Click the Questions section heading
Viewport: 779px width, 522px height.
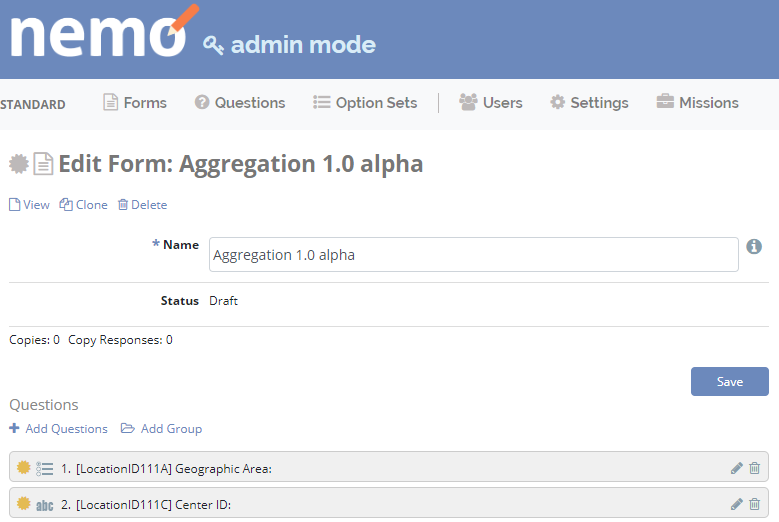tap(44, 405)
